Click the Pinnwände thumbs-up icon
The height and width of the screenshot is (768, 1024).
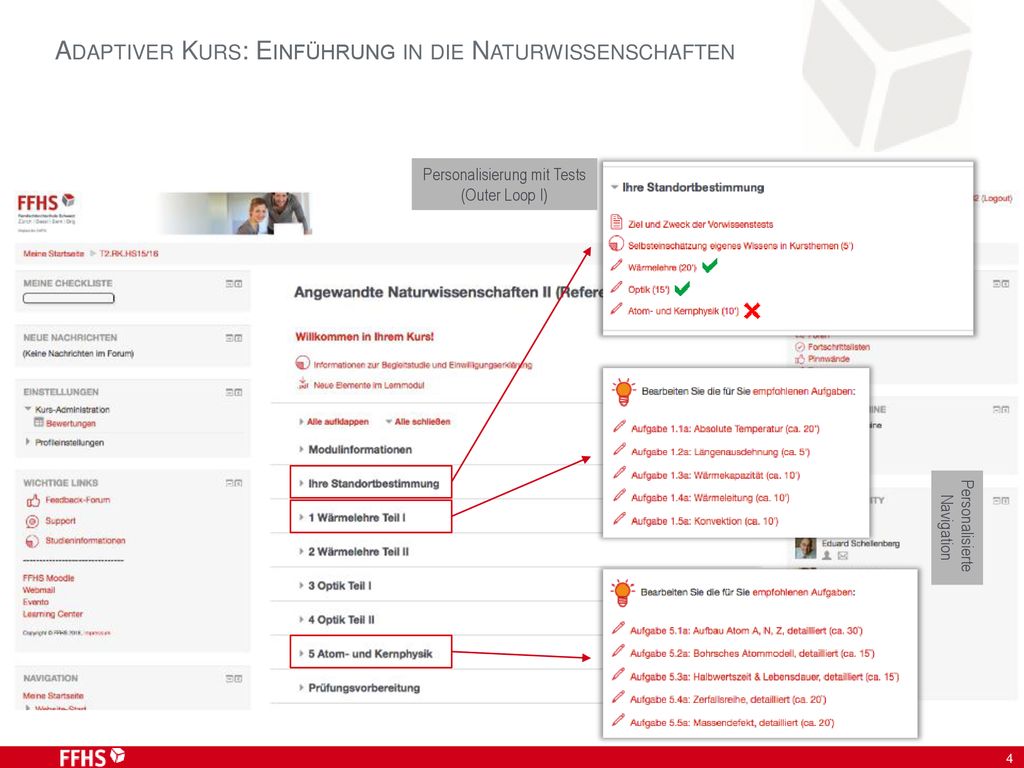(799, 359)
